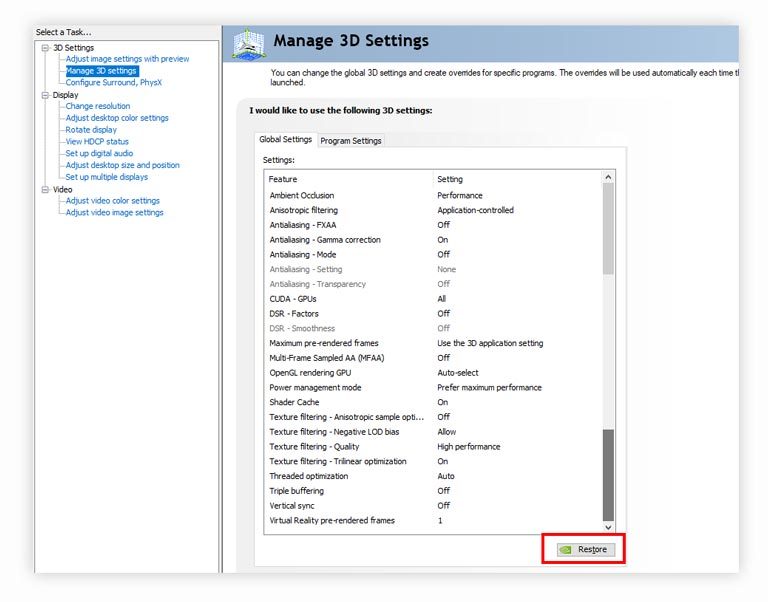
Task: Collapse the Video tree node
Action: pyautogui.click(x=46, y=190)
